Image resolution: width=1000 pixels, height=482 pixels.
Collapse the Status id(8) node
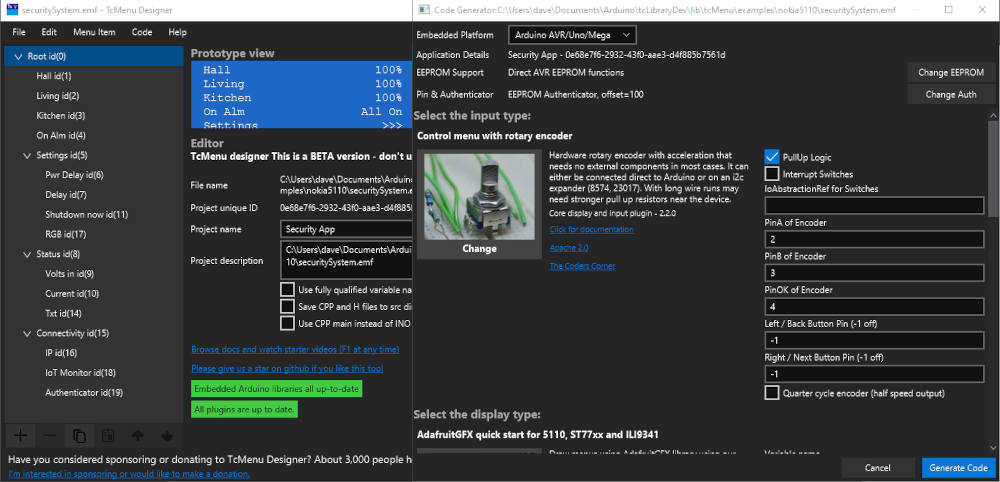click(27, 254)
